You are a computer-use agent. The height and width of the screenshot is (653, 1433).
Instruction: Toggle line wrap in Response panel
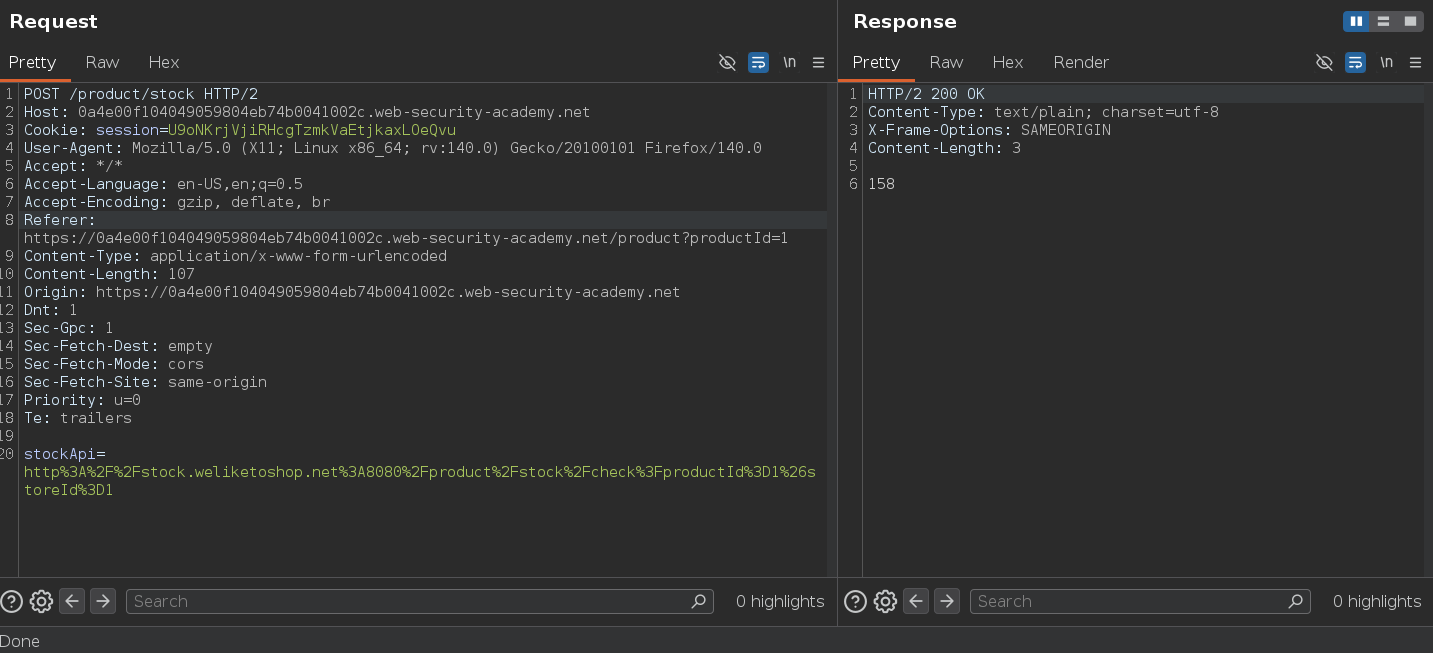[1355, 62]
